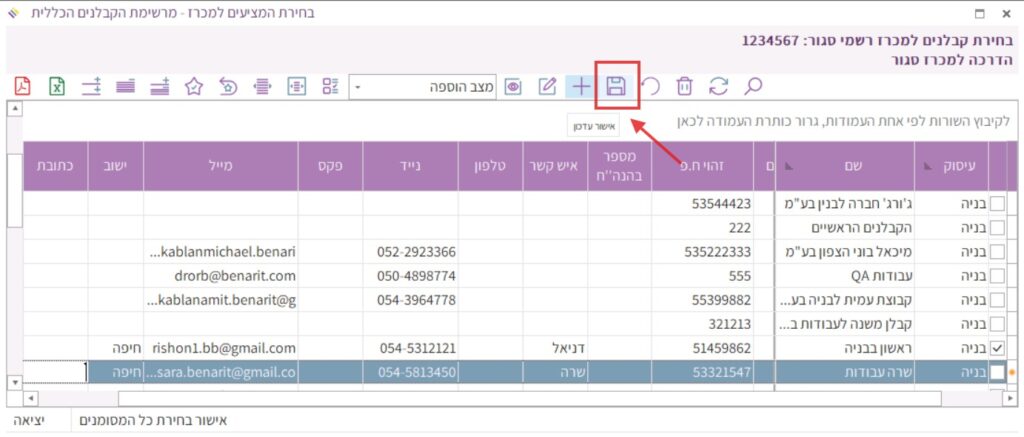This screenshot has width=1024, height=437.
Task: Export the list to PDF
Action: pos(23,86)
